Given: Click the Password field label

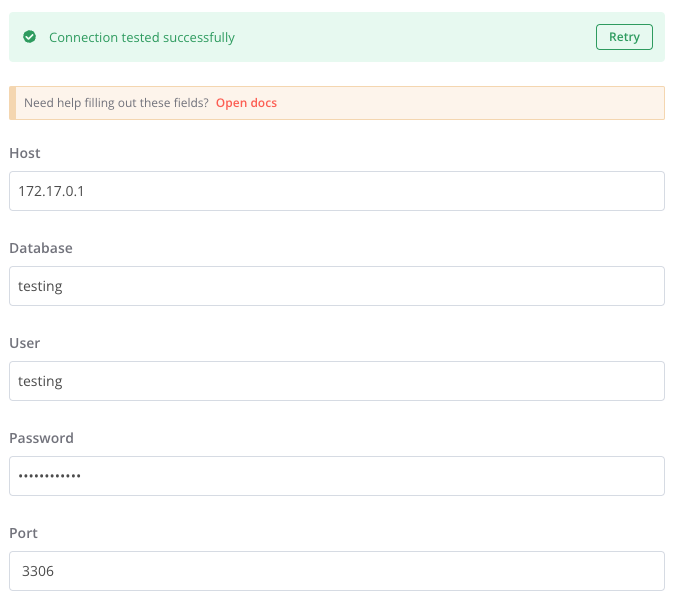Looking at the screenshot, I should (41, 438).
